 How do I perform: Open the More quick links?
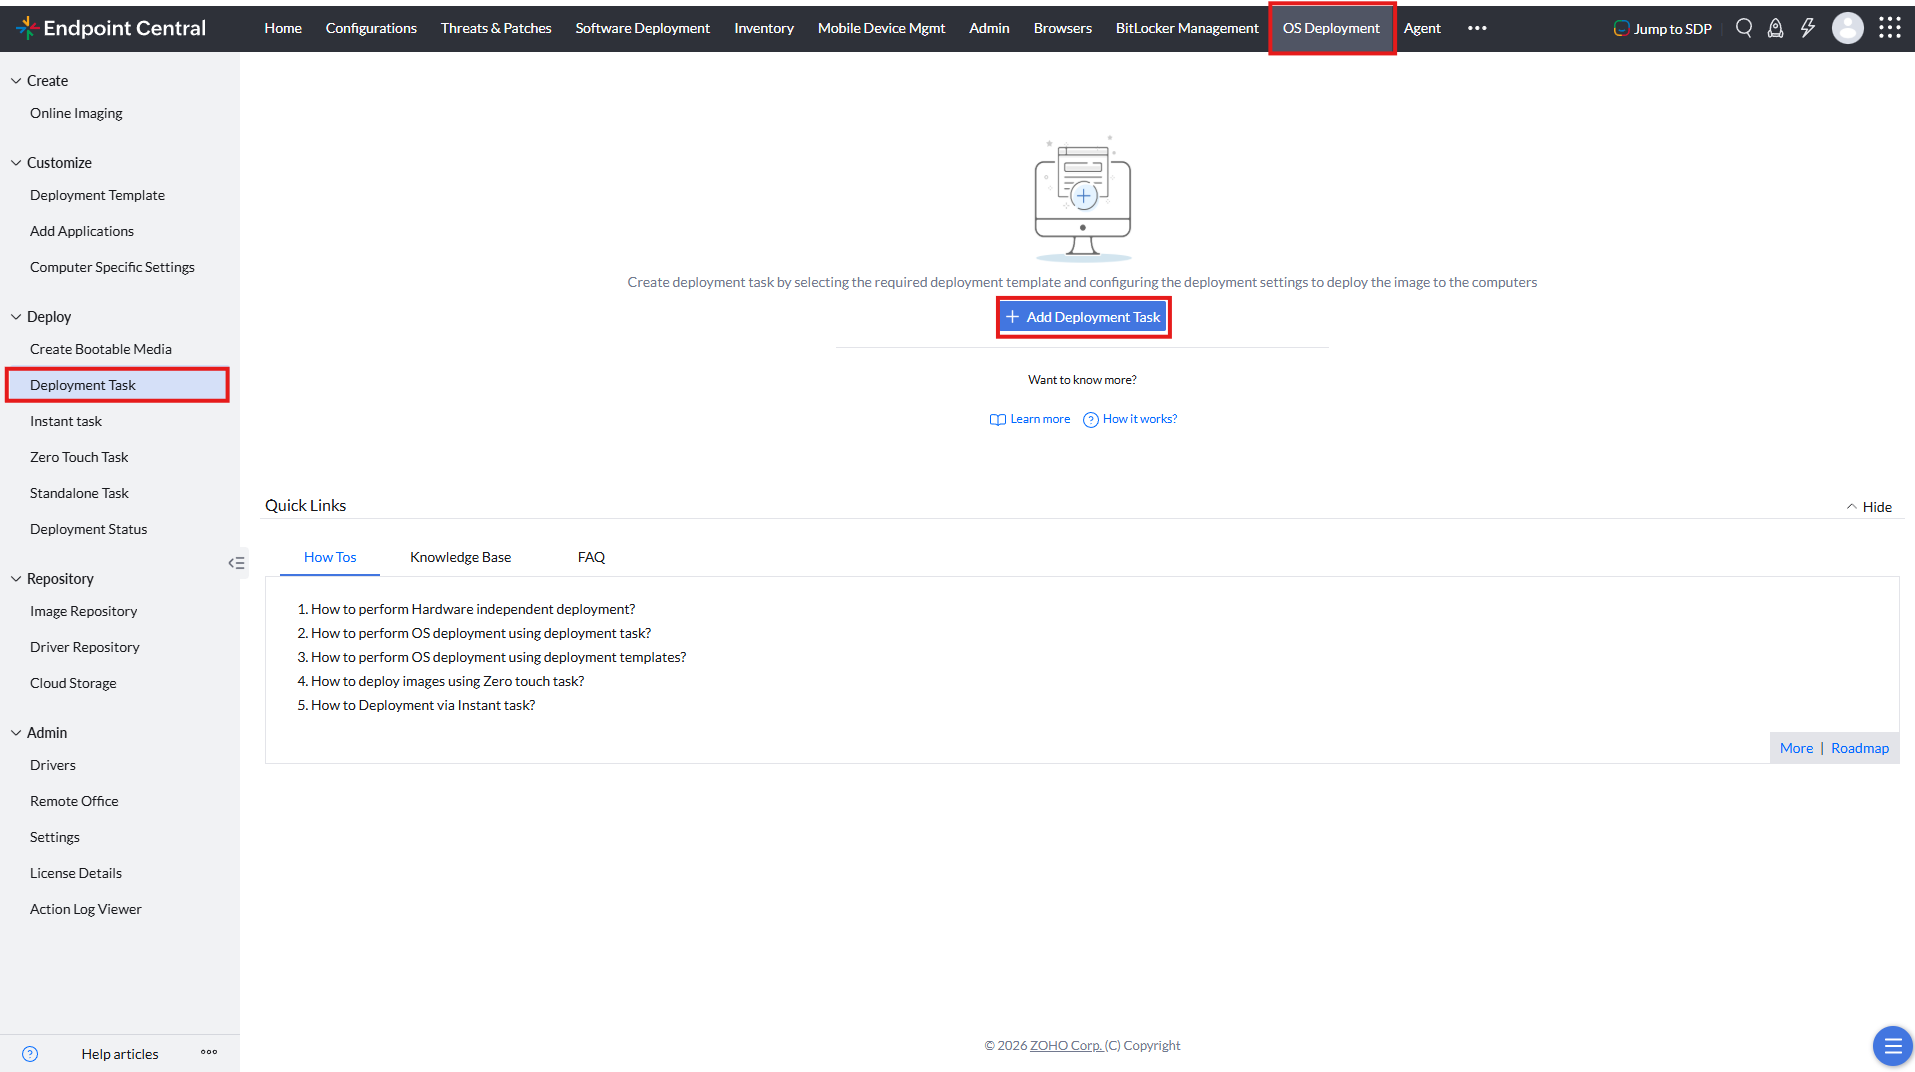(1796, 748)
